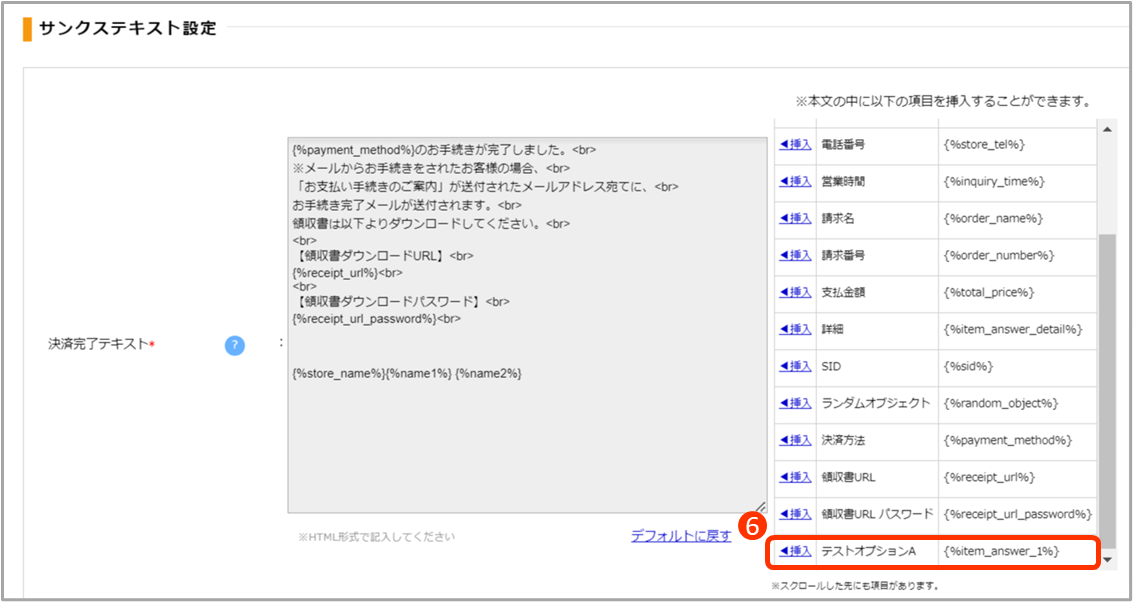This screenshot has height=602, width=1133.
Task: Click insert link for 電話番号 row
Action: 795,145
